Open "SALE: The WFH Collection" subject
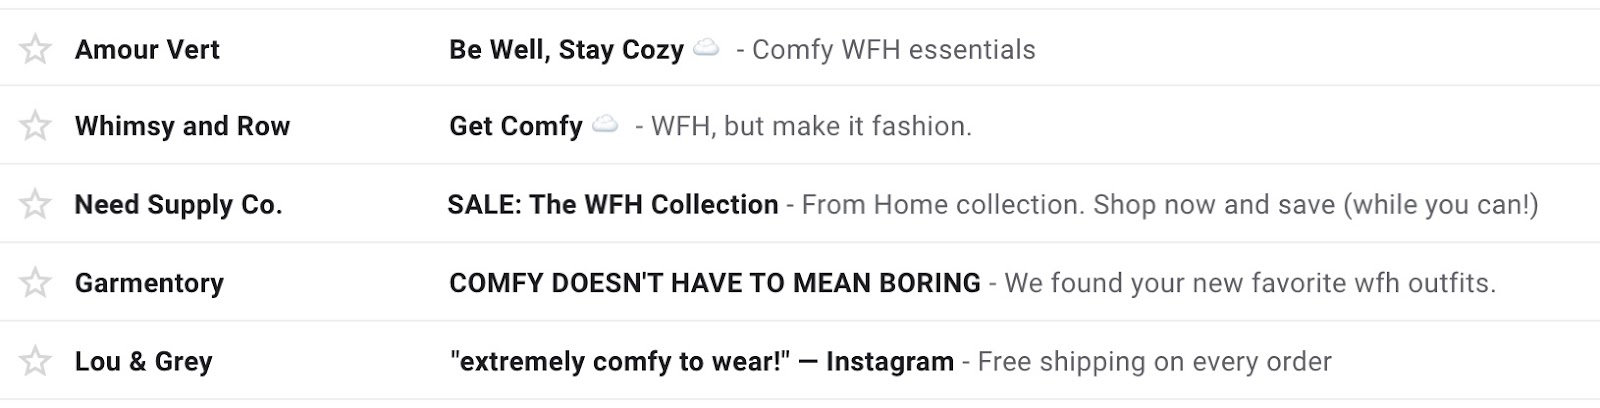Screen dimensions: 1600x408 coord(612,205)
